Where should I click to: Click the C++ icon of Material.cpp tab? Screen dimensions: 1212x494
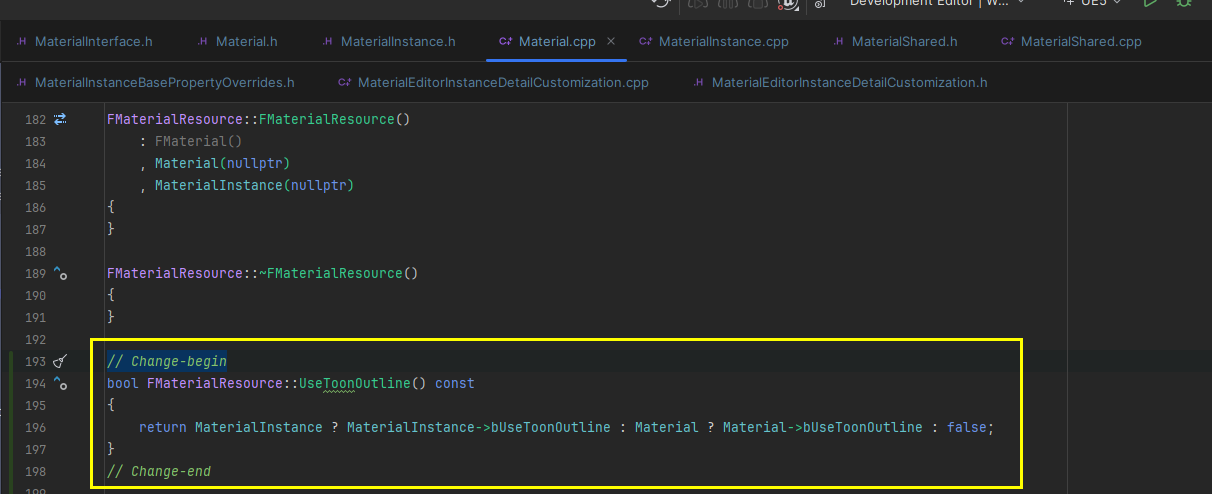point(506,42)
